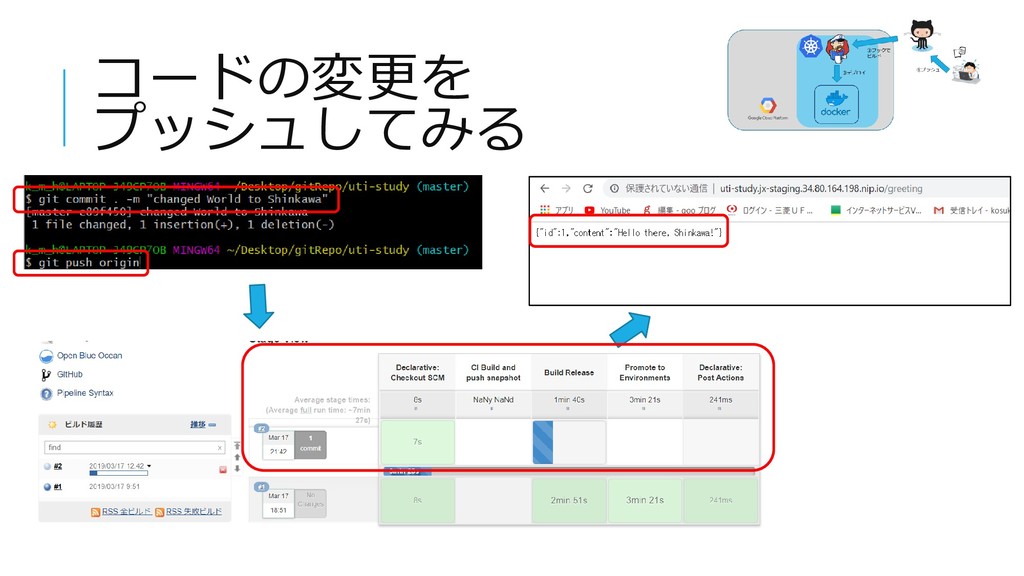Click the browser forward arrow
1024x576 pixels.
566,188
